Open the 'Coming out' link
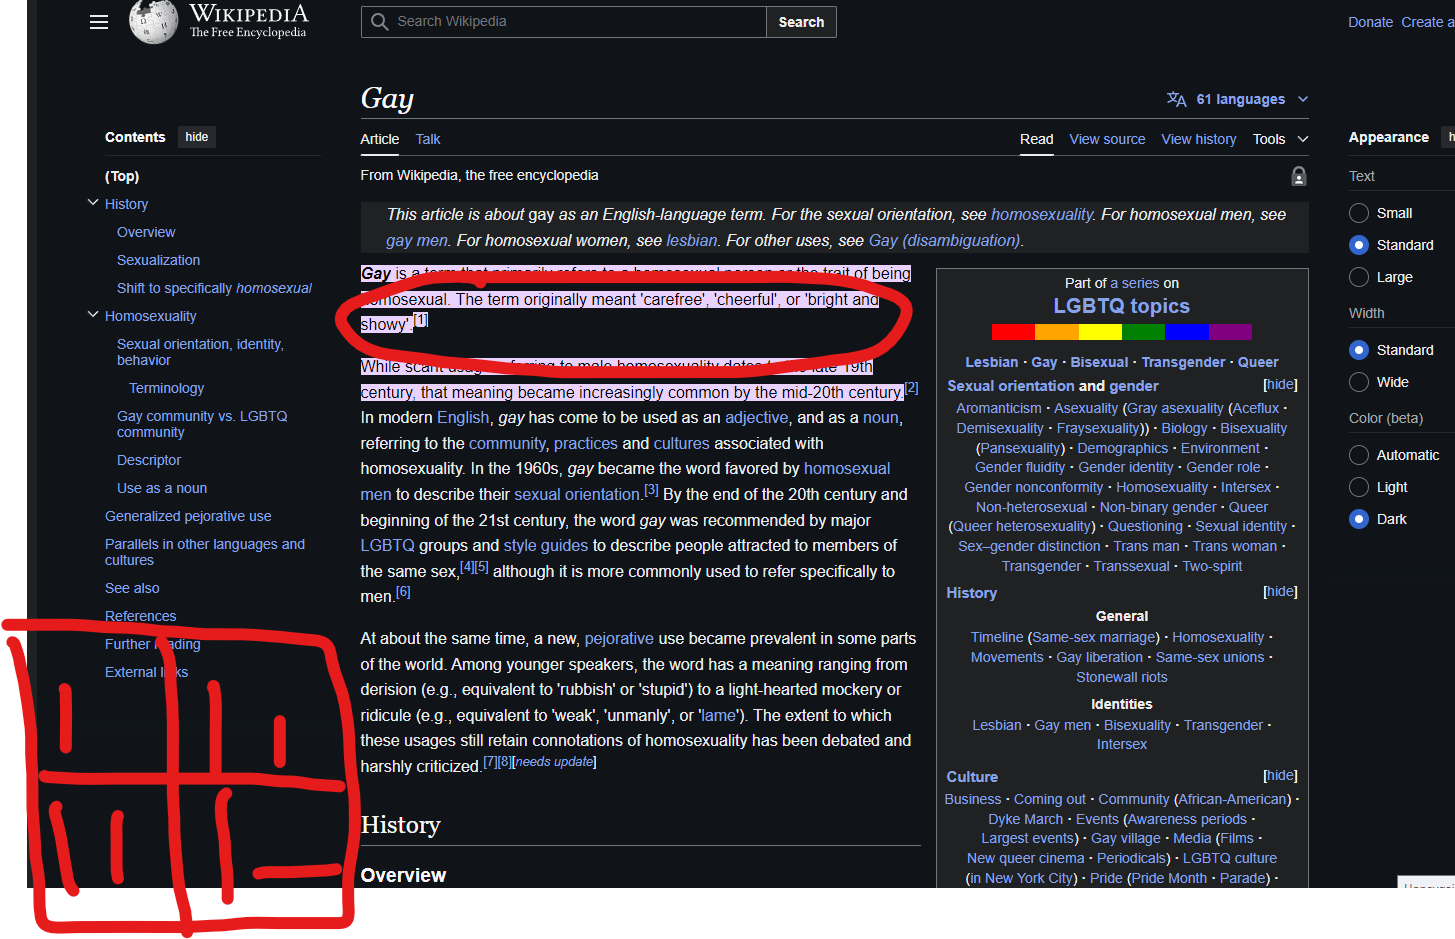Screen dimensions: 1455x939 [1049, 799]
